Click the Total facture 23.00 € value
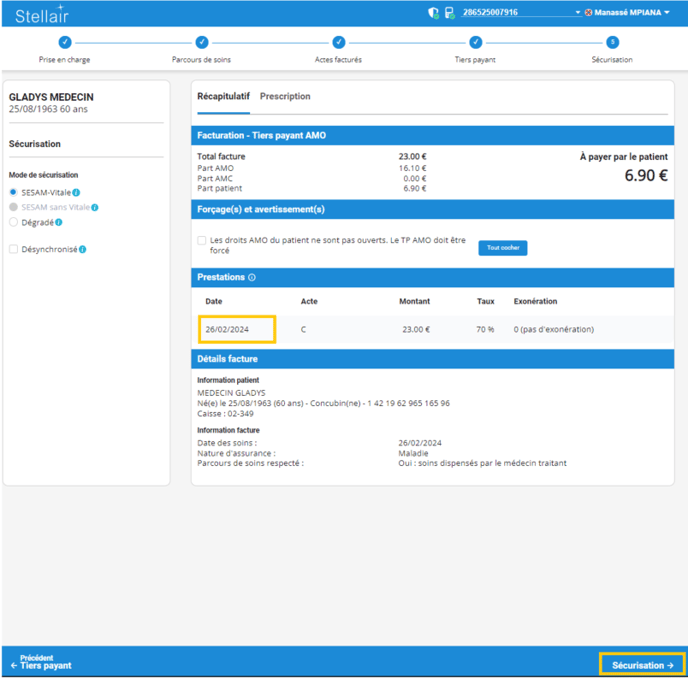 point(412,157)
